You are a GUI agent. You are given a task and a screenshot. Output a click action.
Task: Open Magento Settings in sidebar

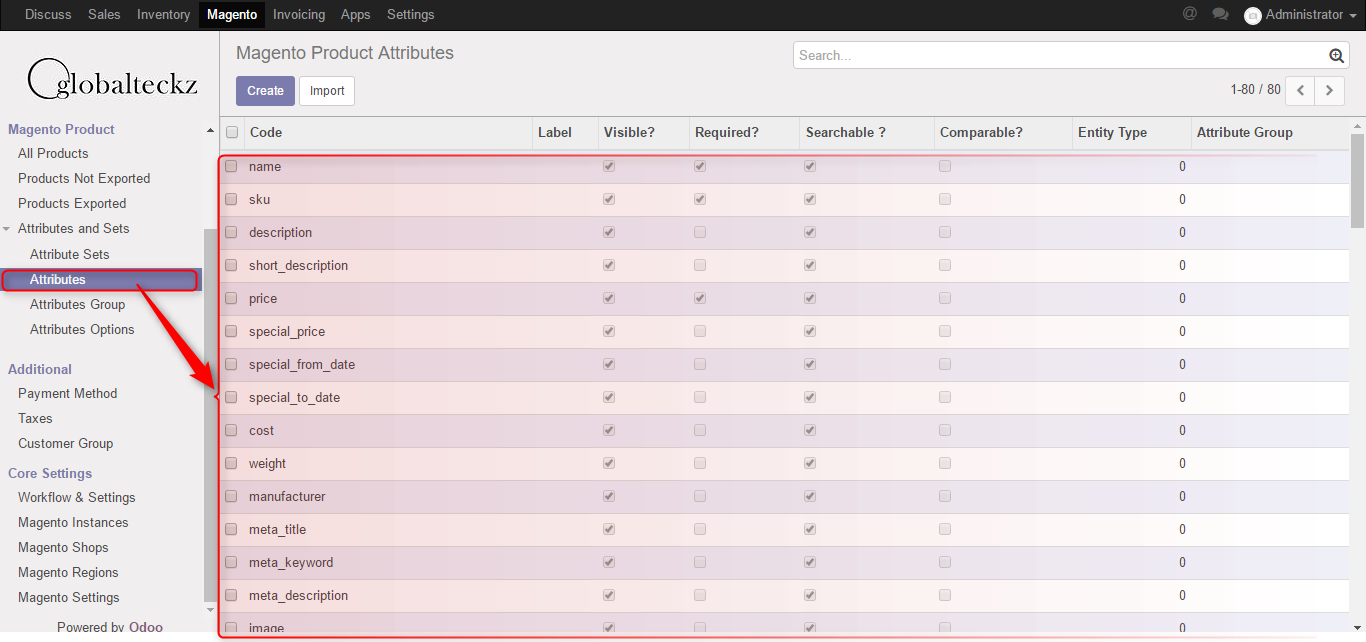[x=69, y=598]
